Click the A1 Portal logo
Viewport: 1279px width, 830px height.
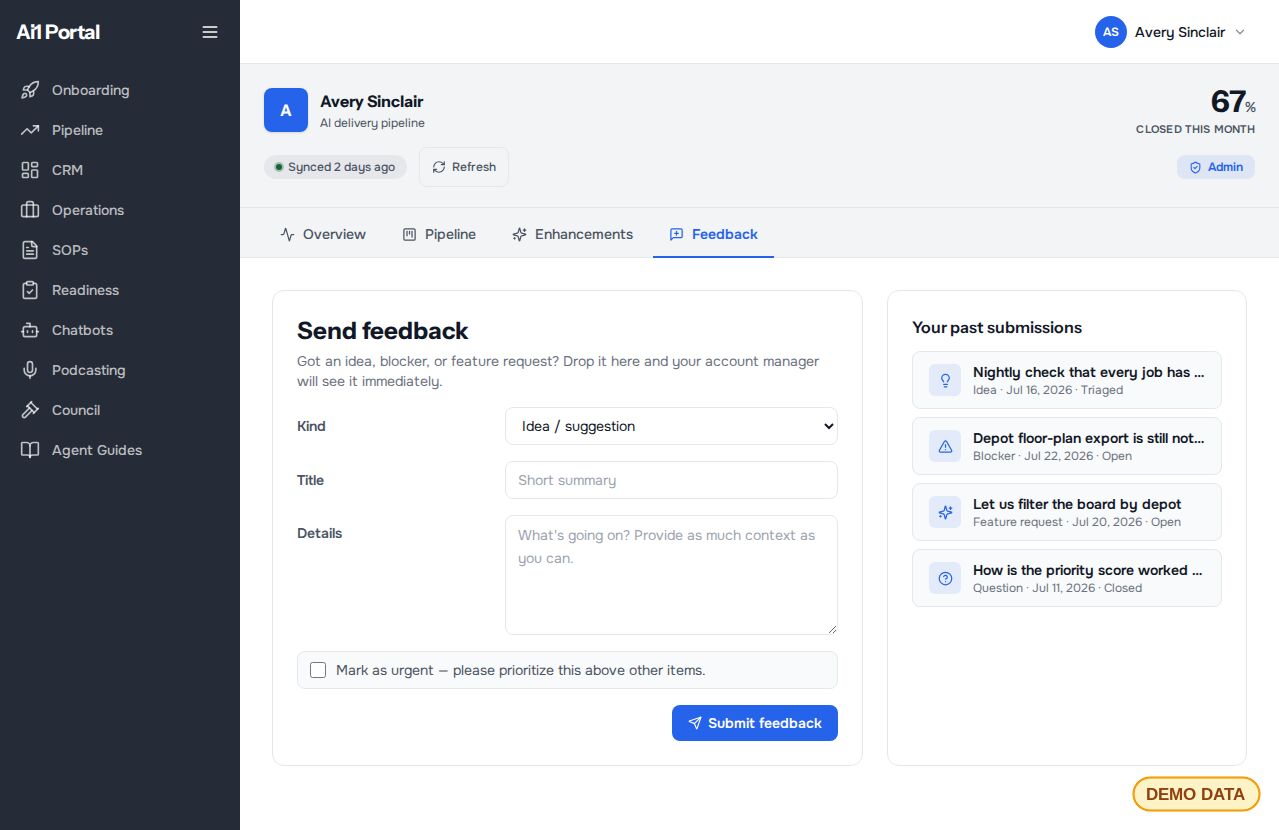(x=58, y=32)
